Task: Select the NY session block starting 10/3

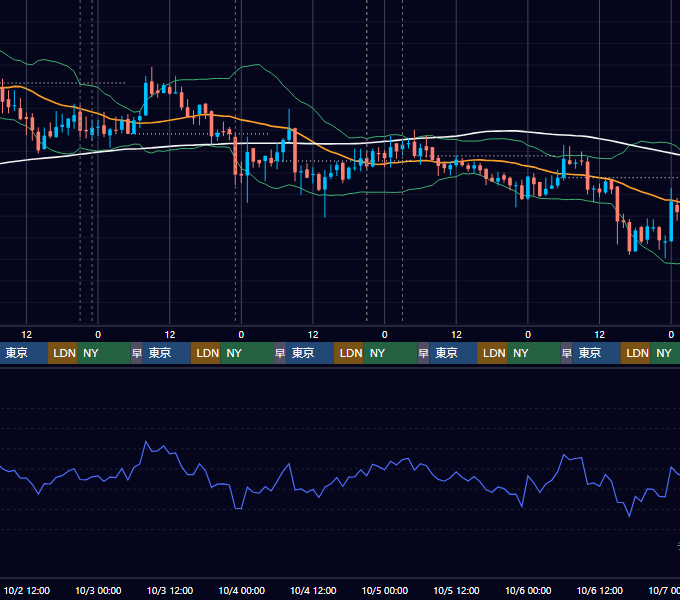Action: (x=247, y=353)
